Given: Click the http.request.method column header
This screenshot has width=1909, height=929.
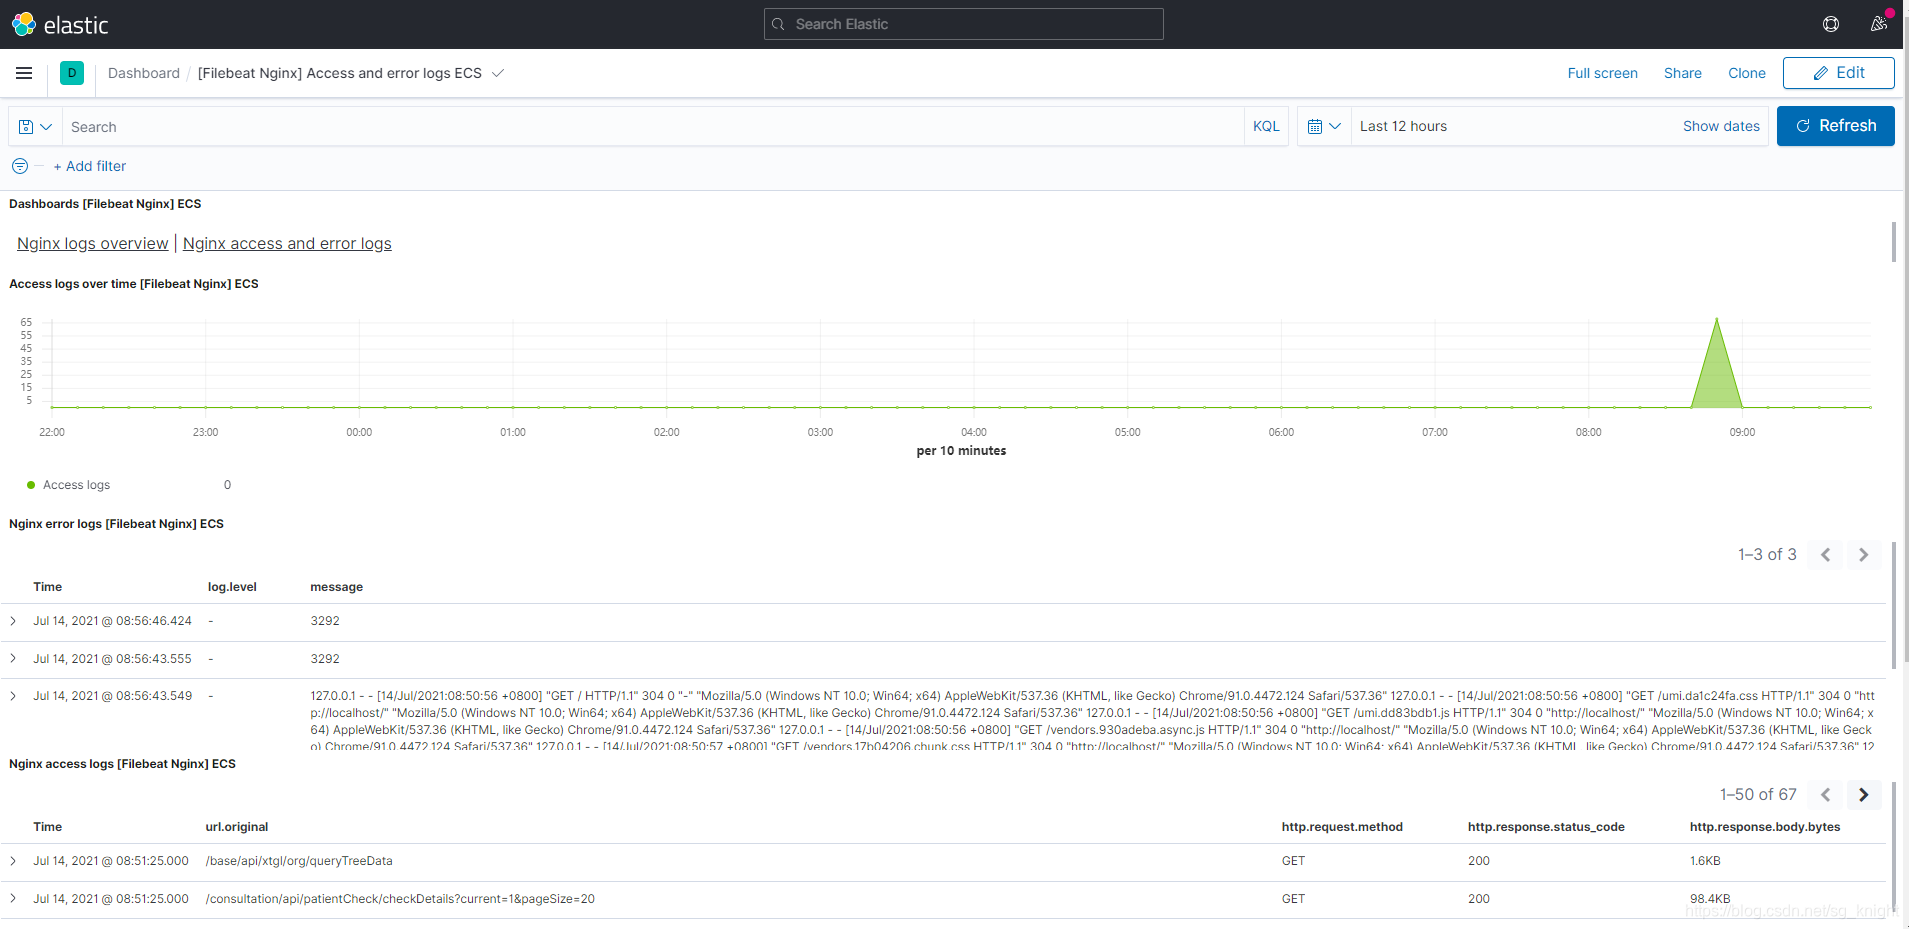Looking at the screenshot, I should [x=1342, y=827].
